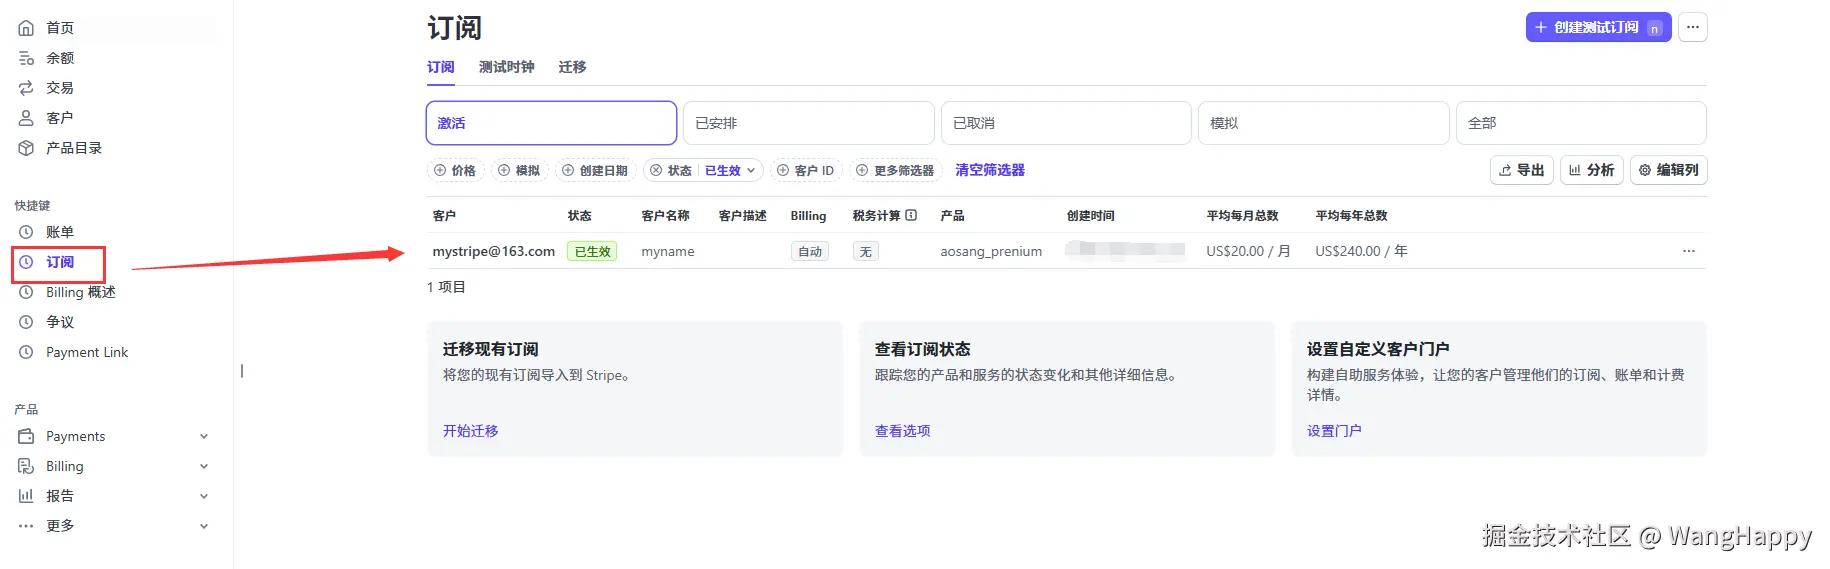Open row actions menu for mystripe@163.com
The image size is (1830, 569).
click(x=1689, y=251)
